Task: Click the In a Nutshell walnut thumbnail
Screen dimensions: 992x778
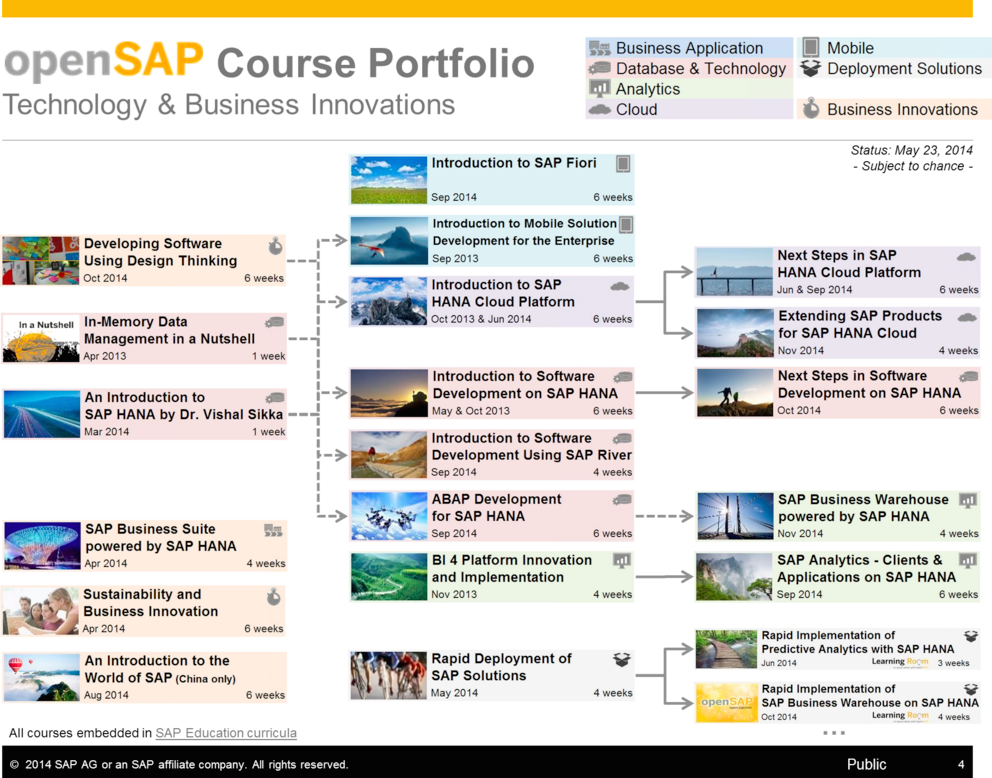Action: click(41, 338)
